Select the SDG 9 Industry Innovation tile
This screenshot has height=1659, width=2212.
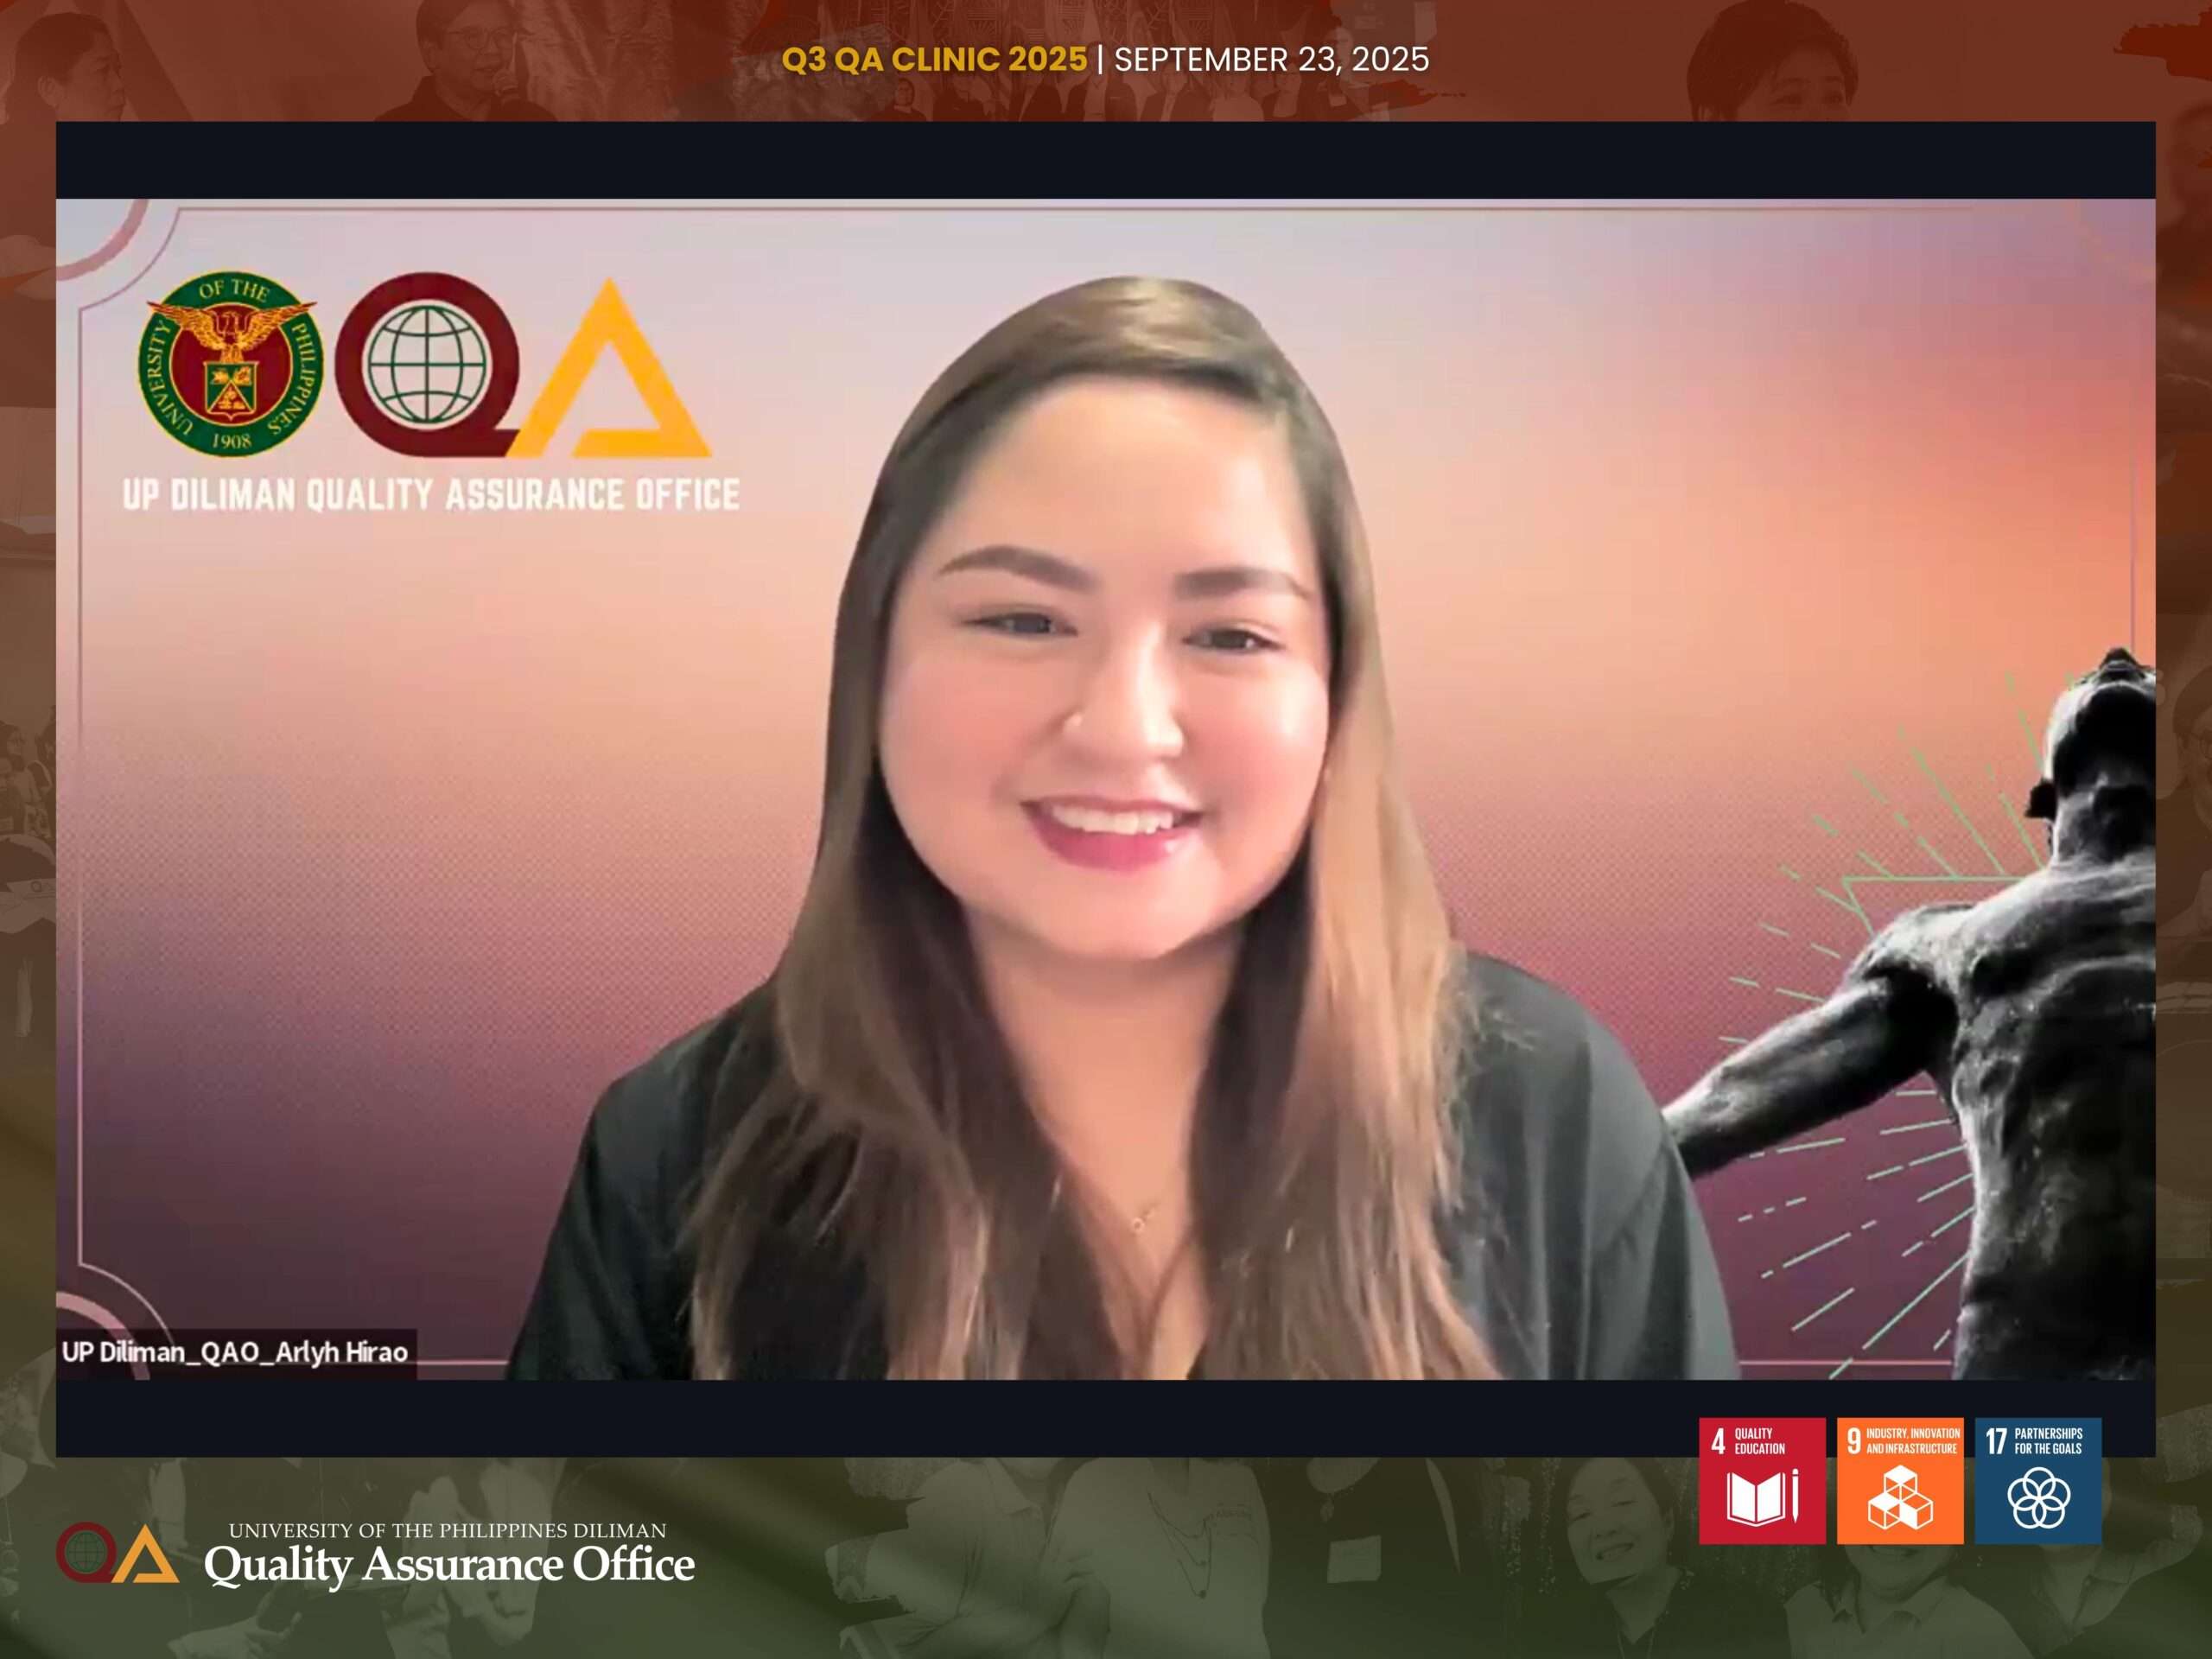tap(1899, 1481)
